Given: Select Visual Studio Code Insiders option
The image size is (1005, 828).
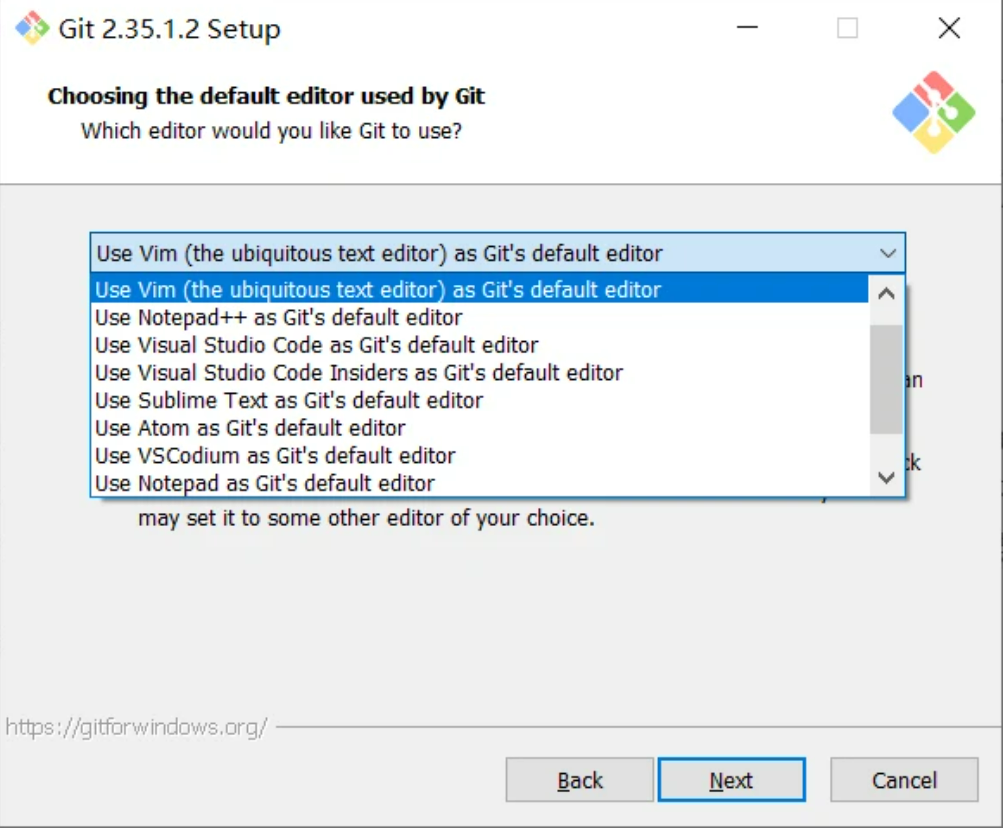Looking at the screenshot, I should tap(358, 373).
